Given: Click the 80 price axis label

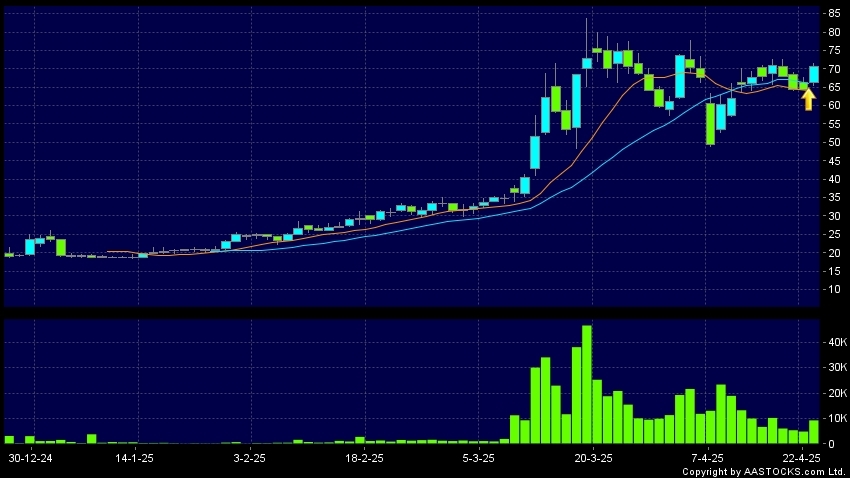Looking at the screenshot, I should [834, 32].
